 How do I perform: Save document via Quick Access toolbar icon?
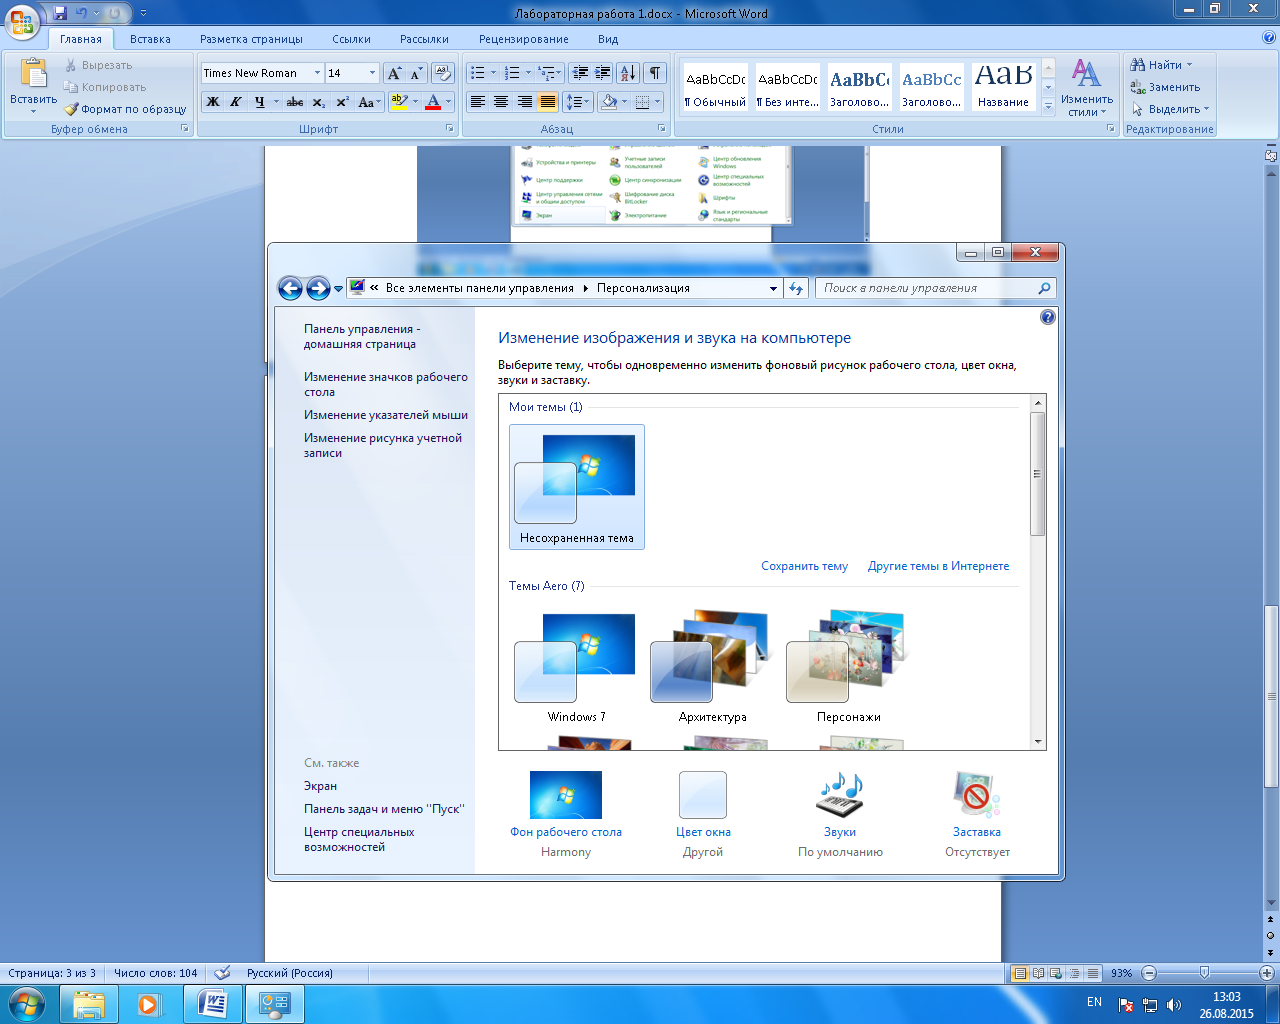(60, 14)
